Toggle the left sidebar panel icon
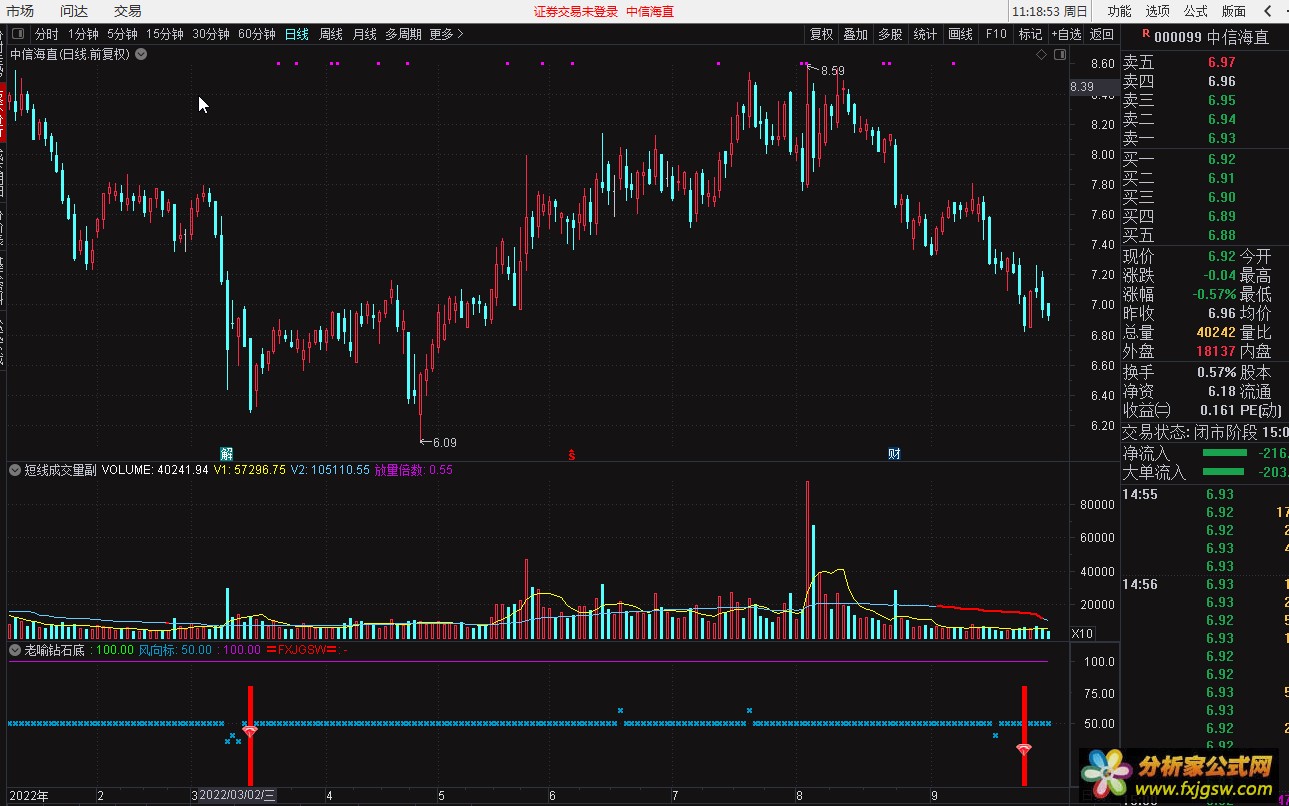 (x=19, y=34)
